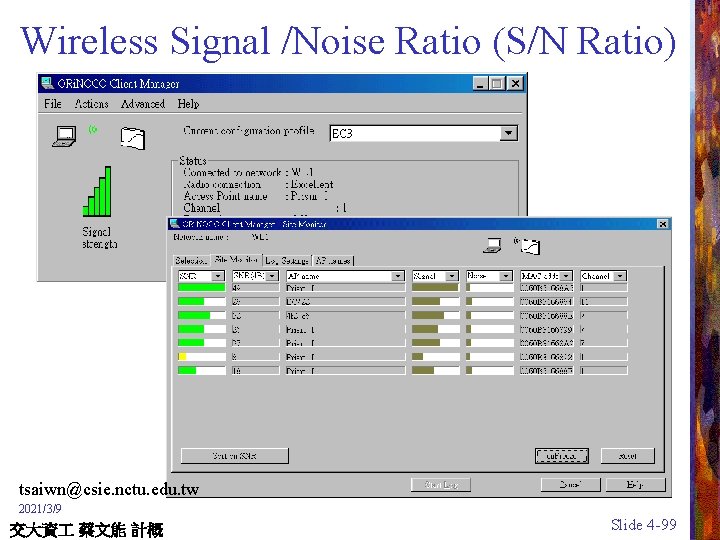Click the Site Monitor window title bar icon

pyautogui.click(x=174, y=224)
